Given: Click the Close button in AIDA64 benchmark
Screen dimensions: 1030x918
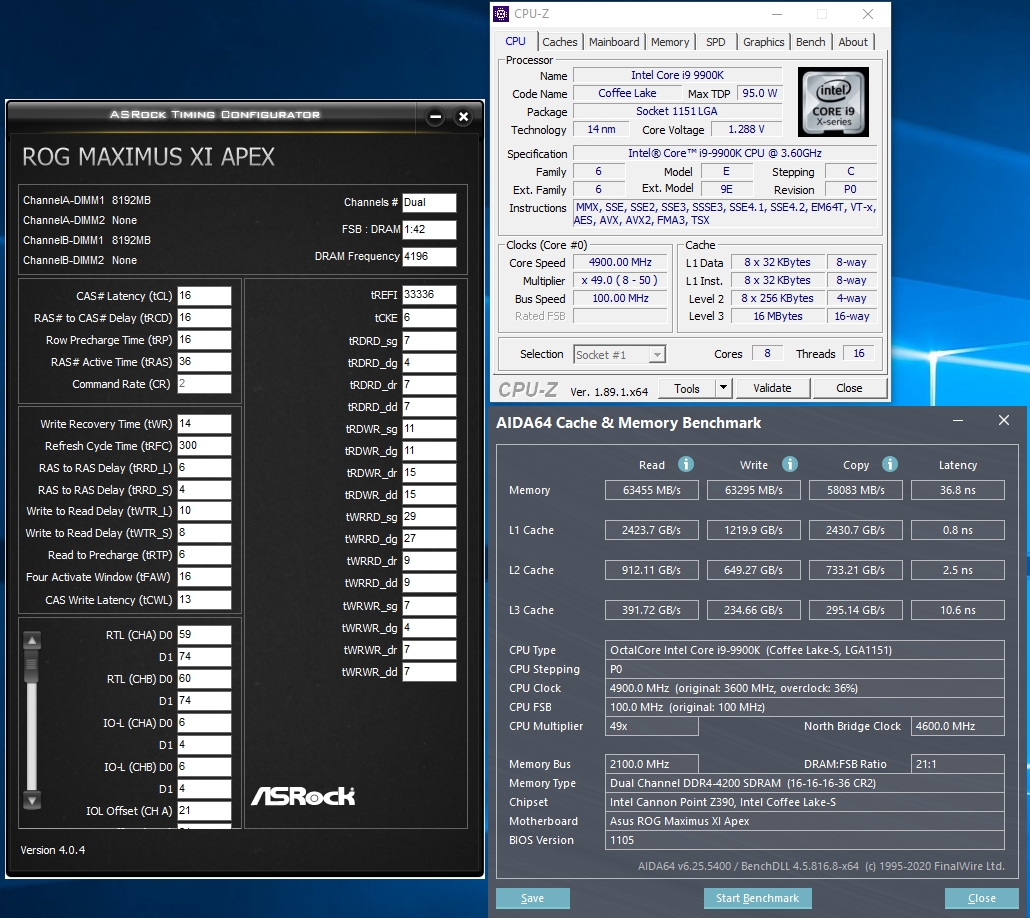Looking at the screenshot, I should [981, 898].
